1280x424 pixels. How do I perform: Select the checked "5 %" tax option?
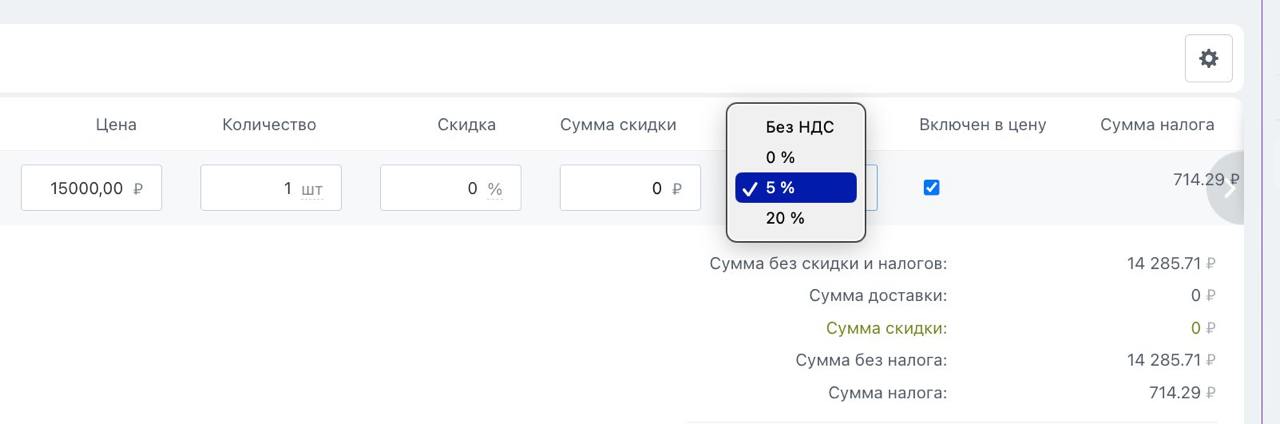point(795,188)
